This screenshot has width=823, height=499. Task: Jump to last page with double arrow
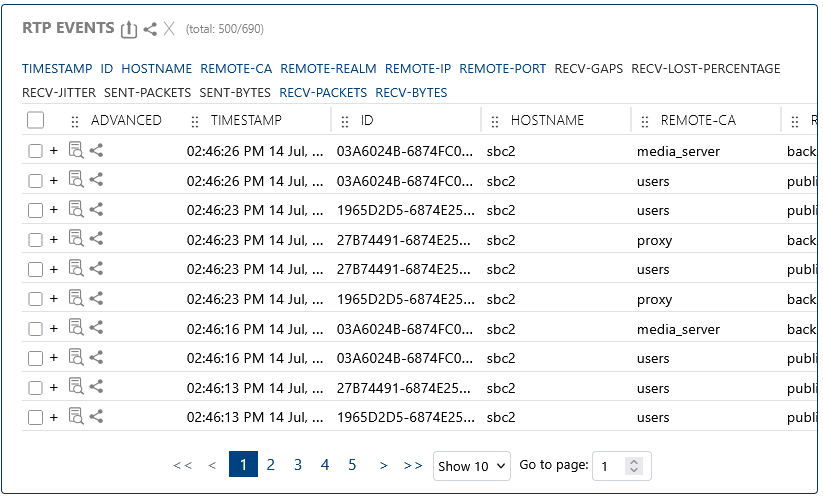[413, 465]
